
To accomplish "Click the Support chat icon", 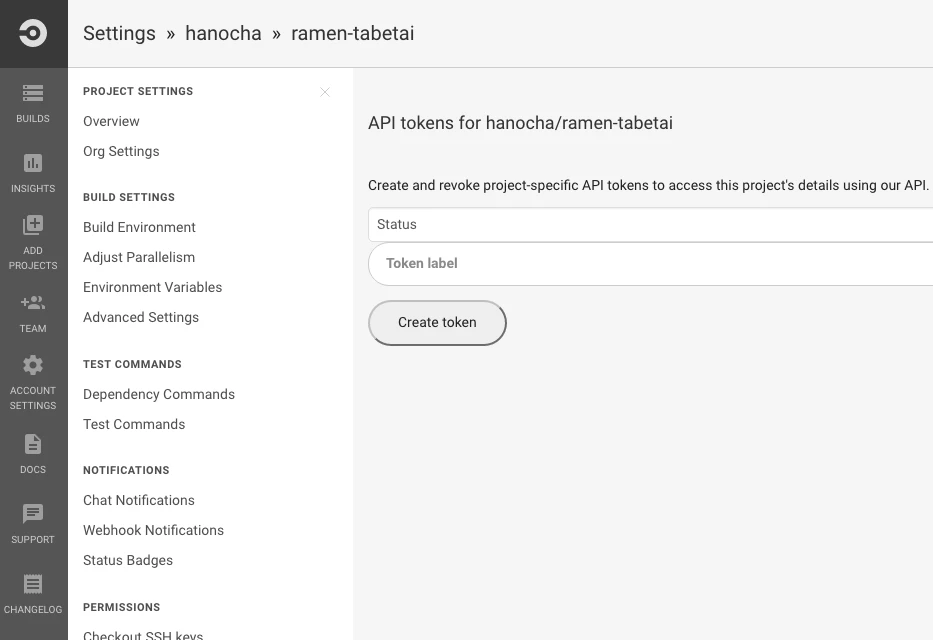I will pos(33,513).
